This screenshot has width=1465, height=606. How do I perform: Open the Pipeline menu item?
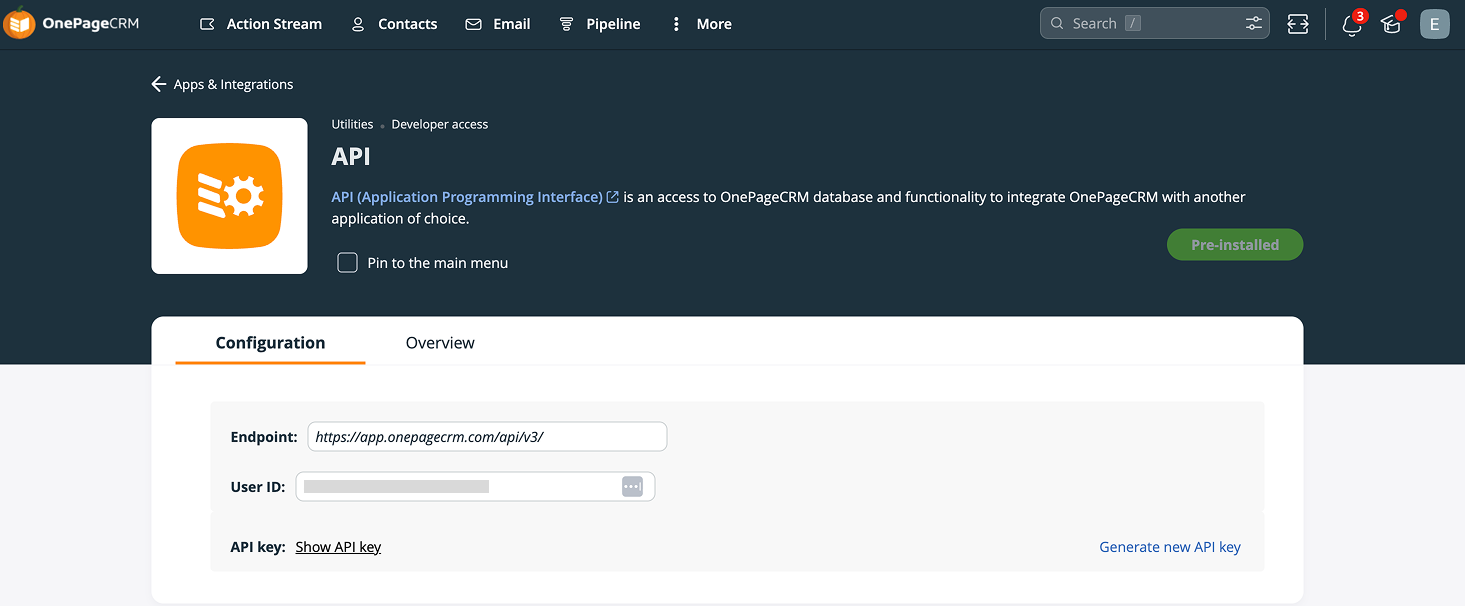tap(600, 24)
